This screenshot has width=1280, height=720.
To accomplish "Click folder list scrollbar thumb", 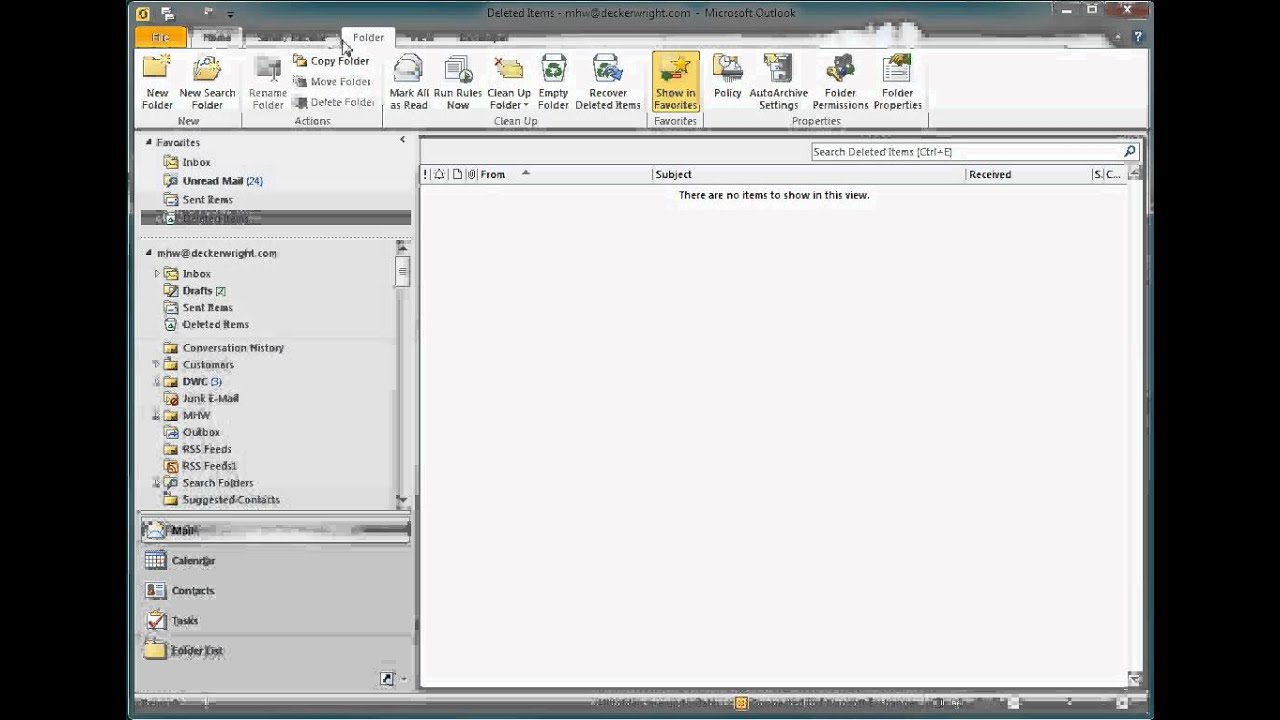I will click(x=402, y=271).
